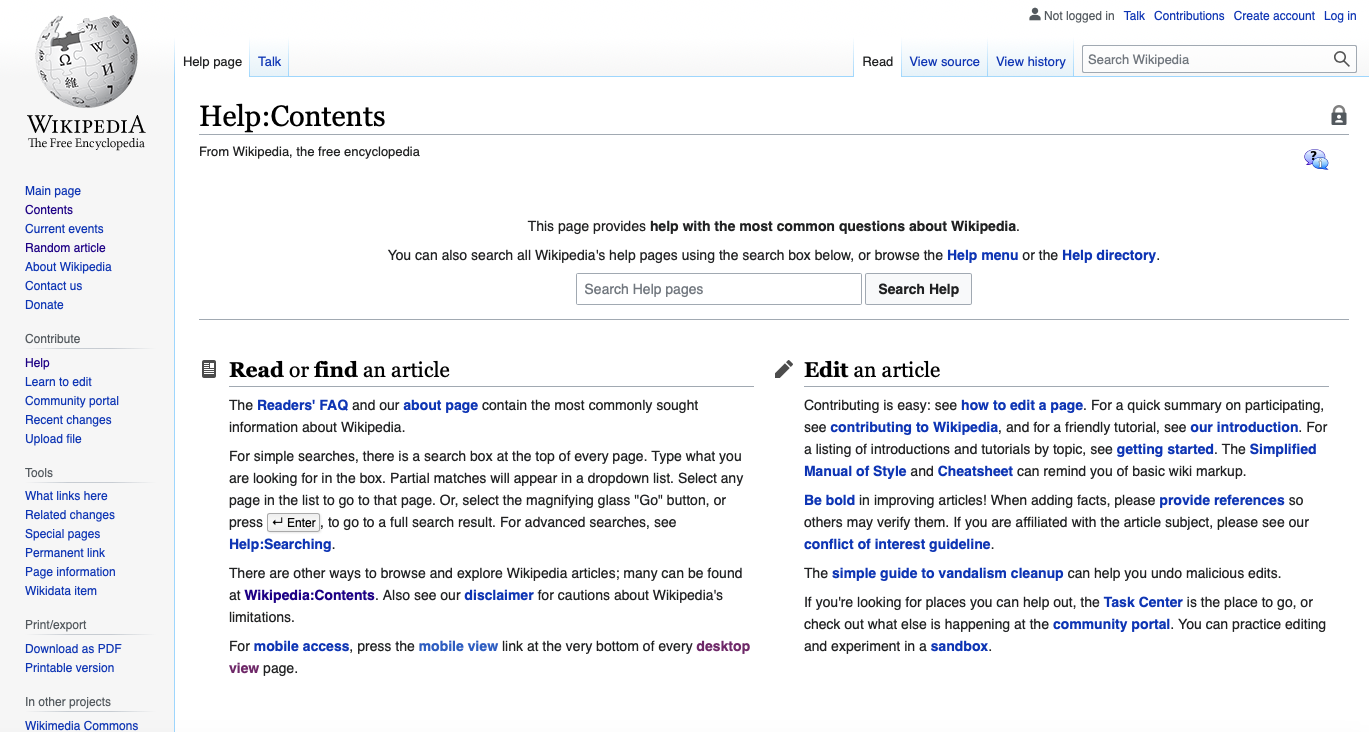Open the View history tab
The width and height of the screenshot is (1369, 732).
tap(1031, 61)
